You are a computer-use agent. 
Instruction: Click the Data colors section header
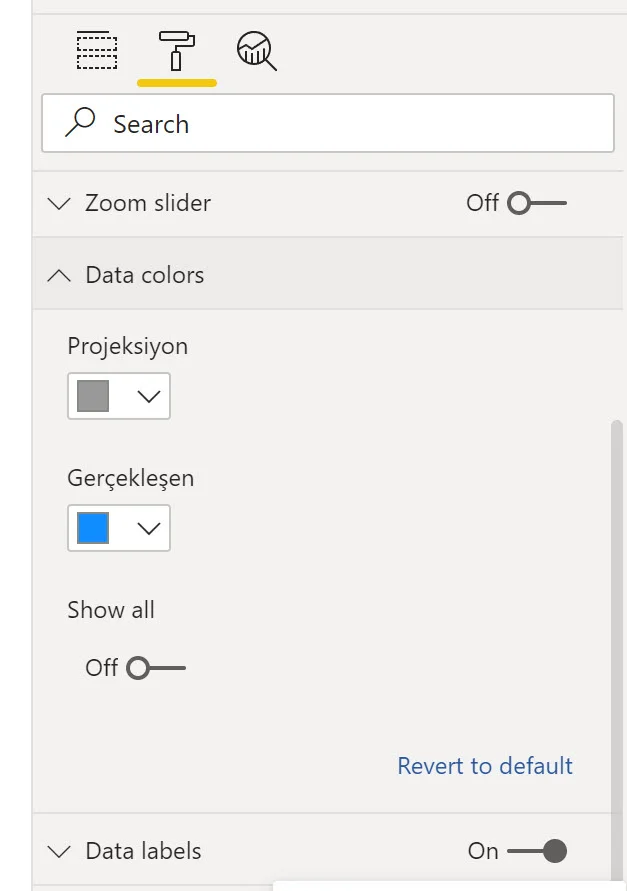[145, 275]
